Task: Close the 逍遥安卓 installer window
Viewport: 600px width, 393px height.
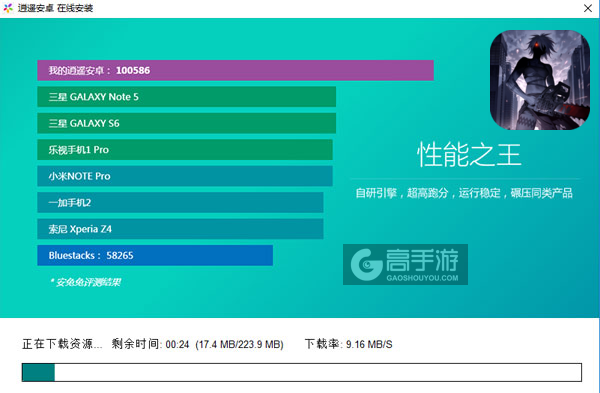Action: 588,8
